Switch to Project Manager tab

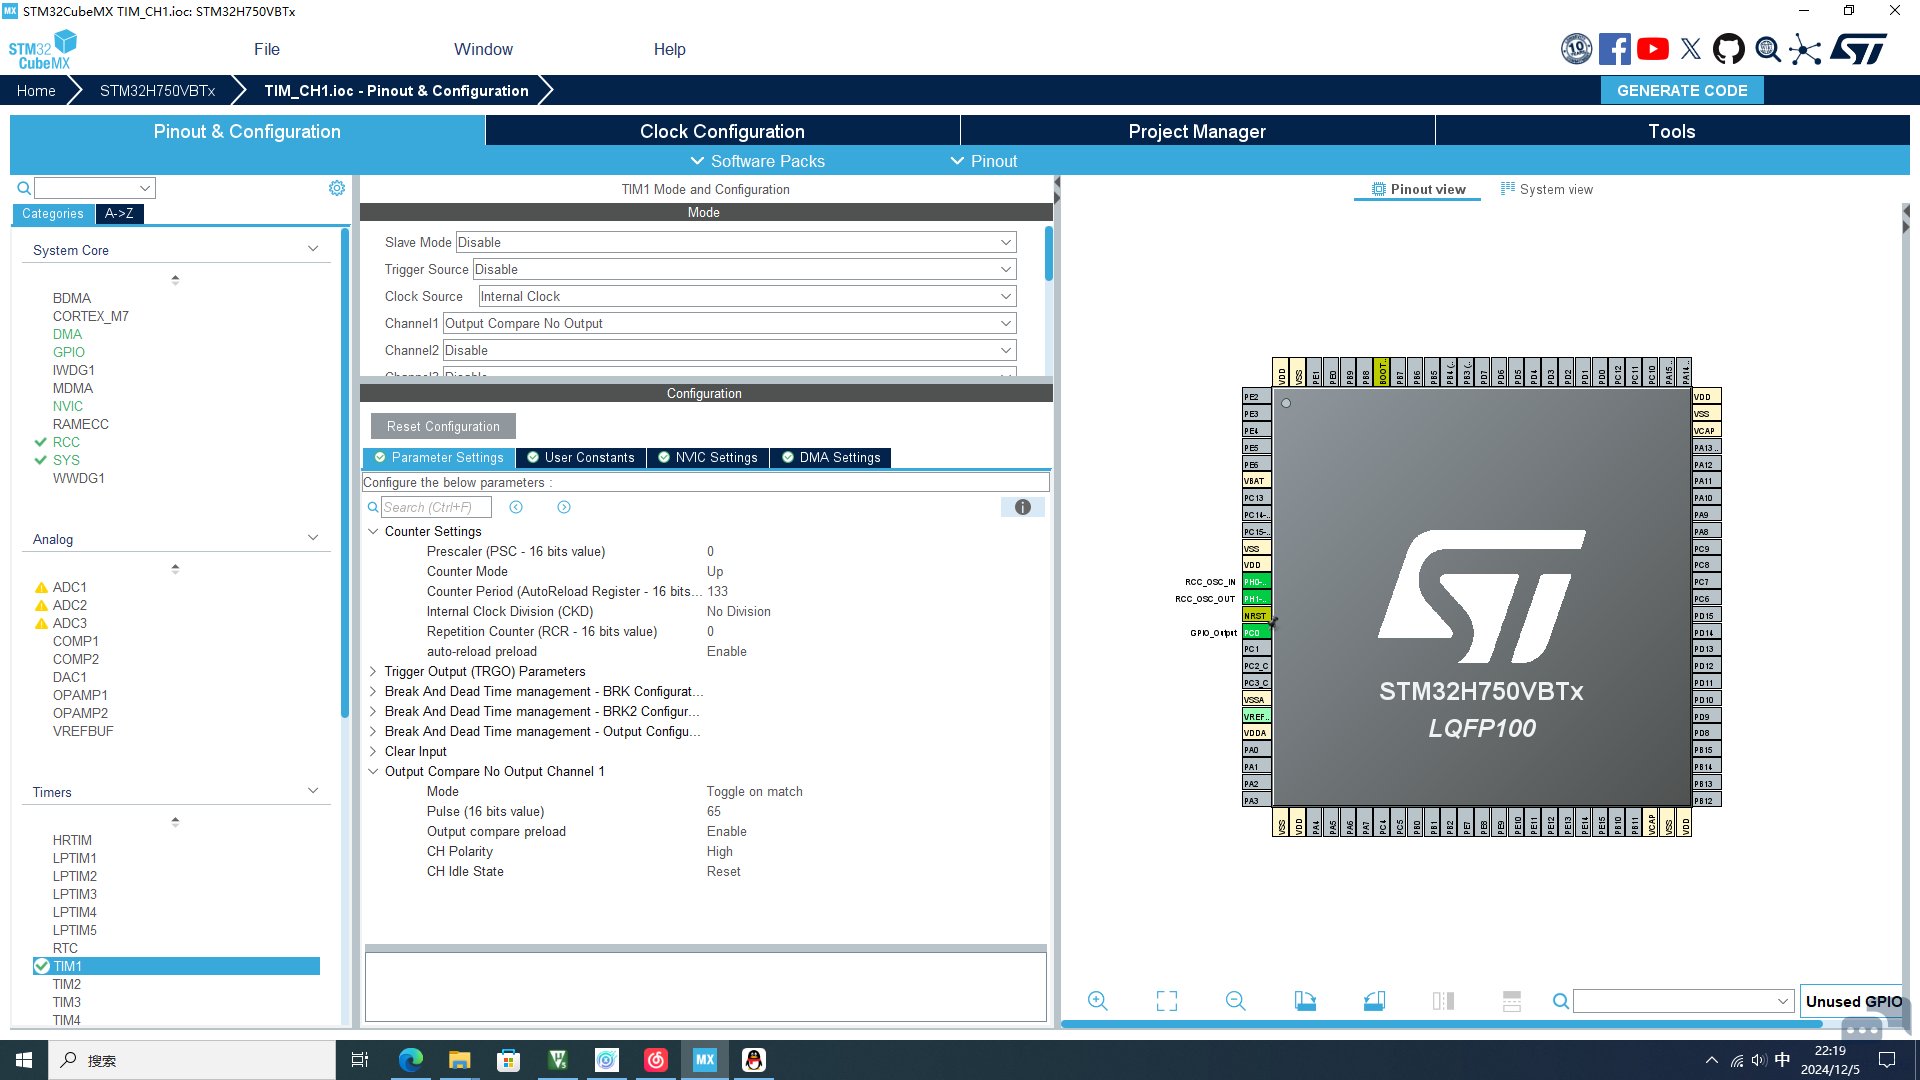1197,131
